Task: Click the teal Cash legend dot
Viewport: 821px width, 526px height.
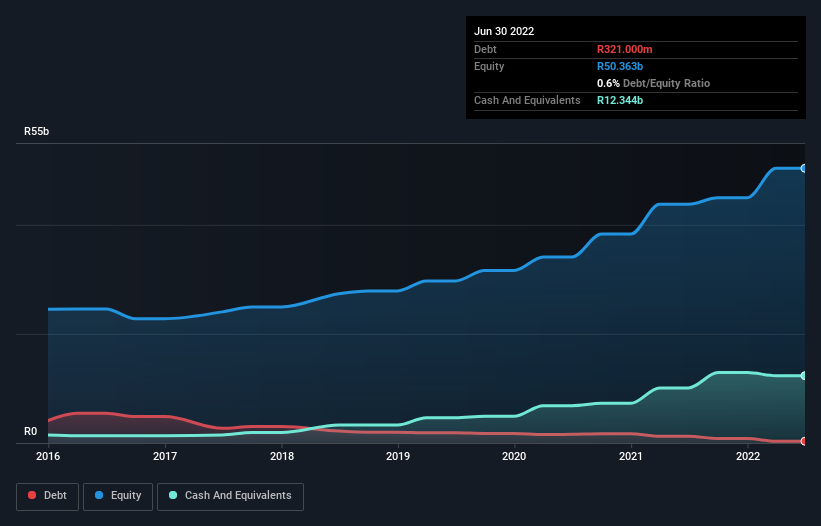Action: (x=173, y=495)
